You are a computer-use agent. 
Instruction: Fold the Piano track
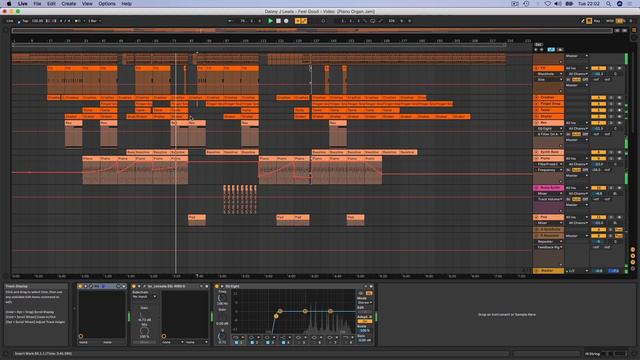coord(536,158)
